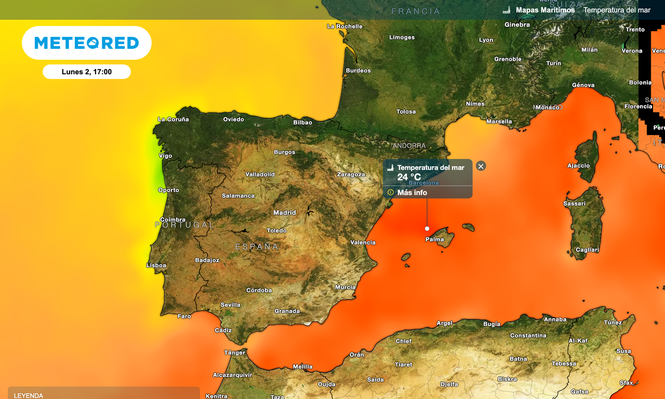
Task: Click the Cádiz city label
Action: point(223,330)
